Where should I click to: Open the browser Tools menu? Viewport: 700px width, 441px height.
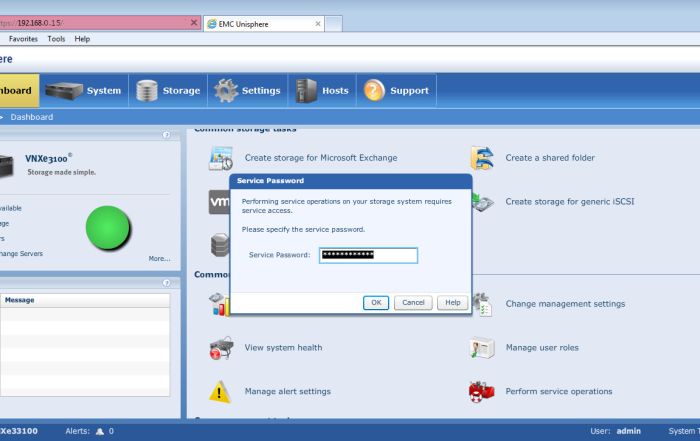tap(56, 39)
